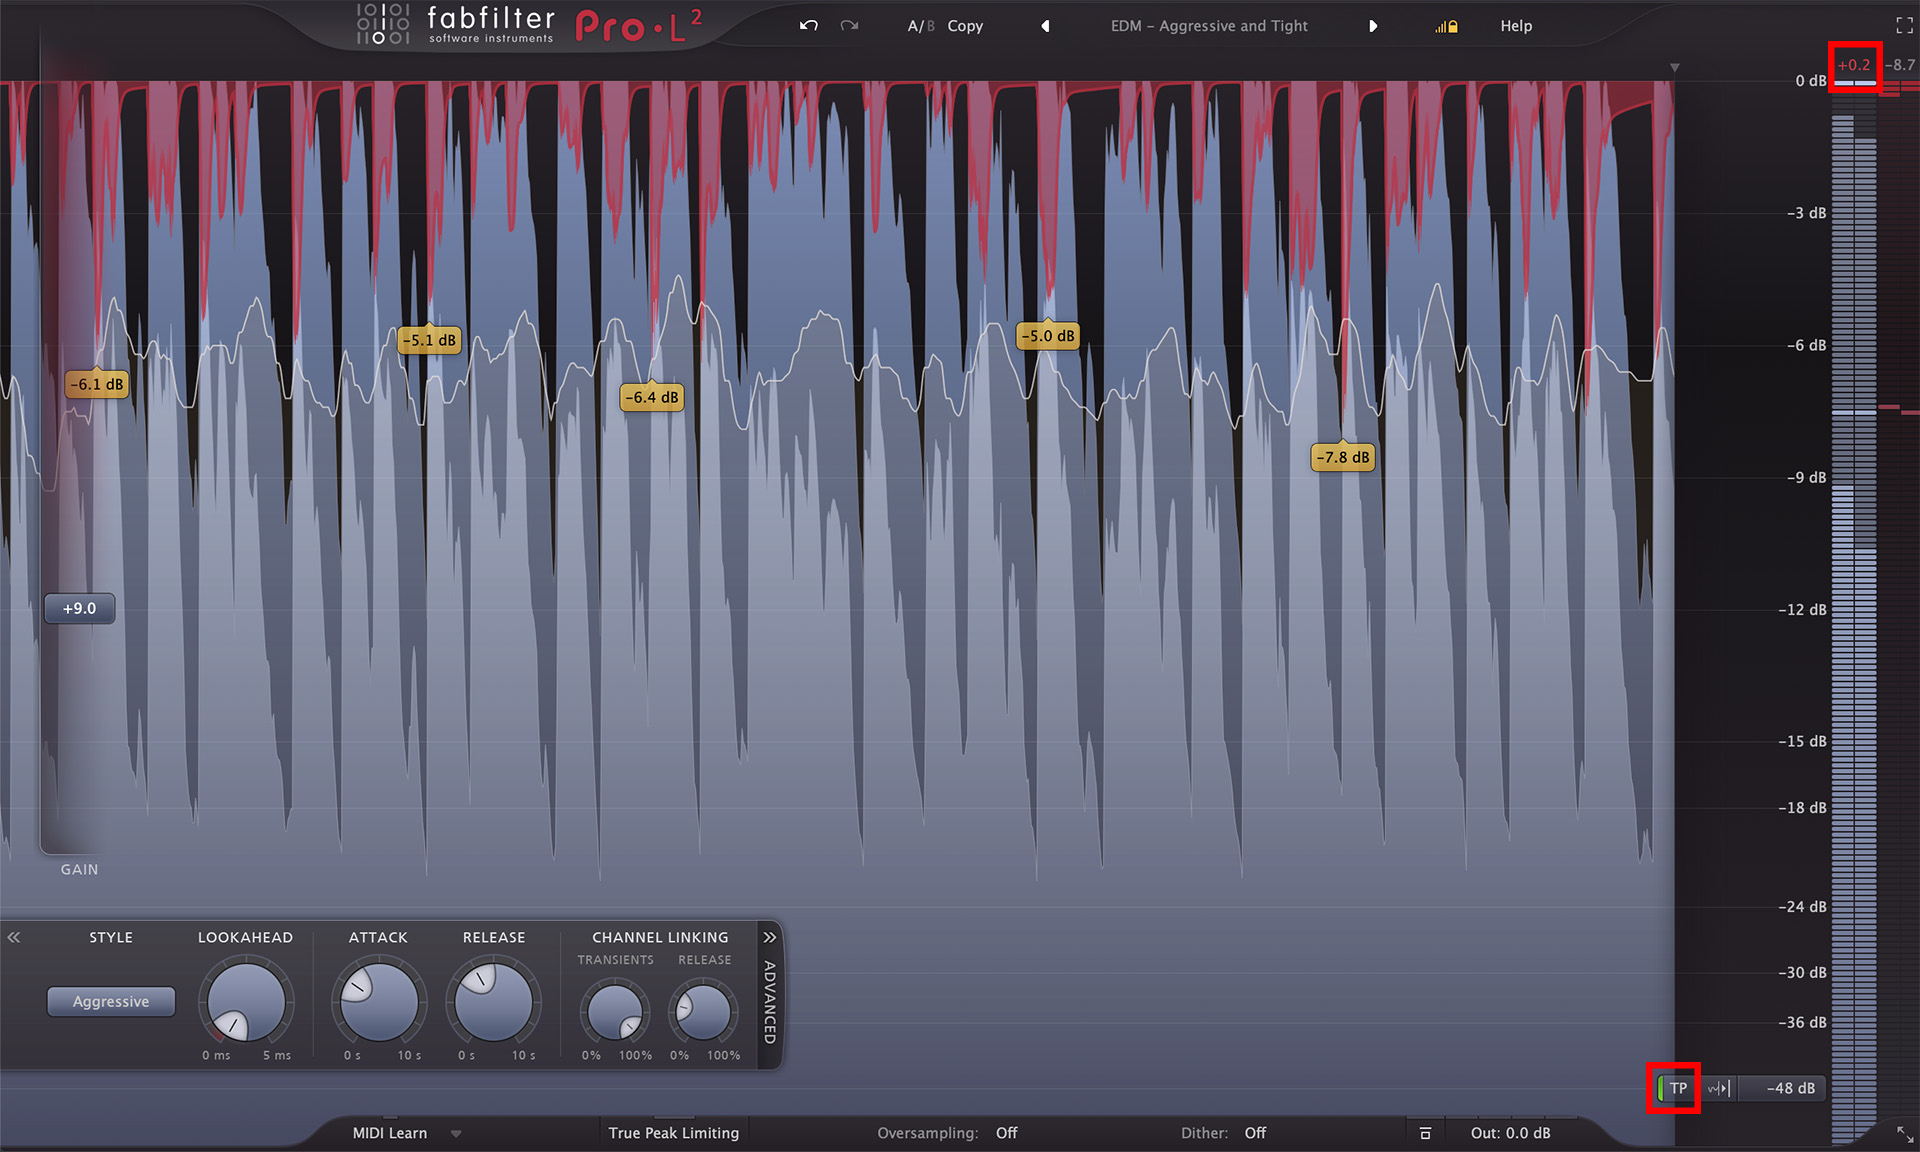Image resolution: width=1920 pixels, height=1152 pixels.
Task: Click the waveform meter scale mode icon
Action: coord(1718,1088)
